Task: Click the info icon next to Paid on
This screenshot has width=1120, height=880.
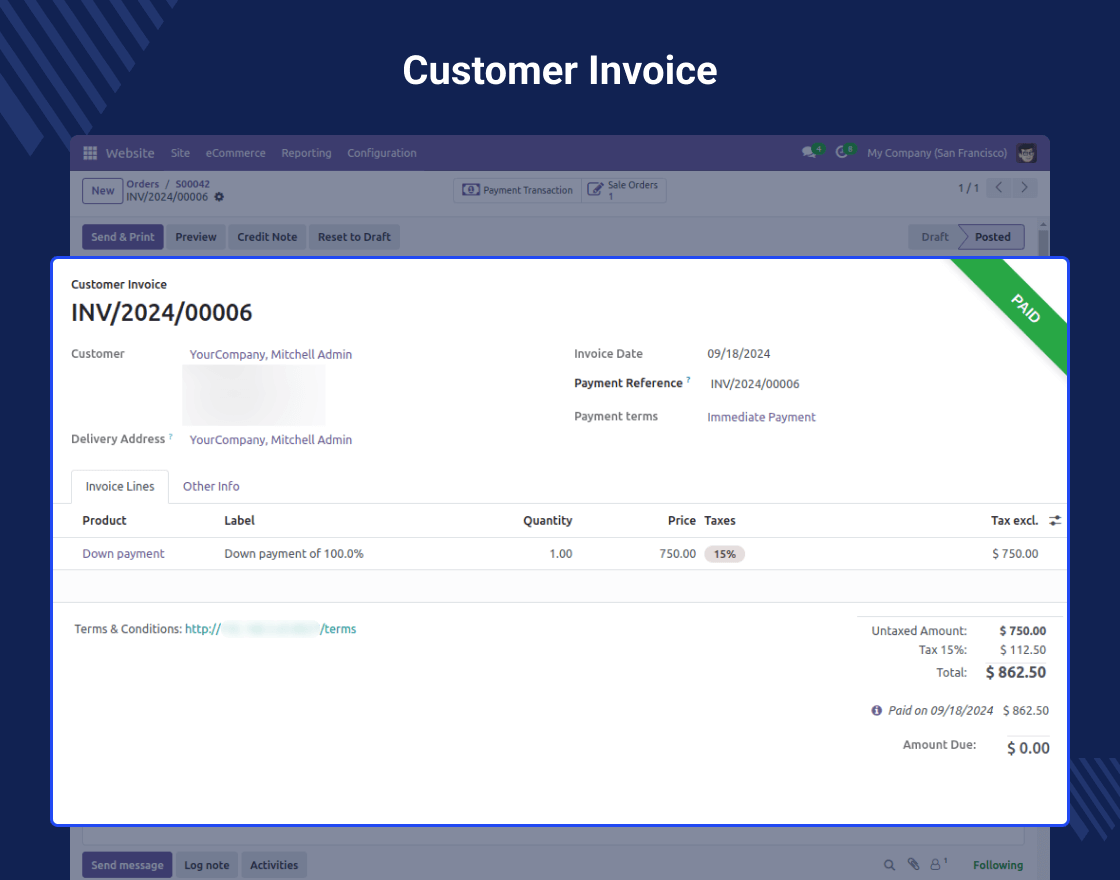Action: [876, 710]
